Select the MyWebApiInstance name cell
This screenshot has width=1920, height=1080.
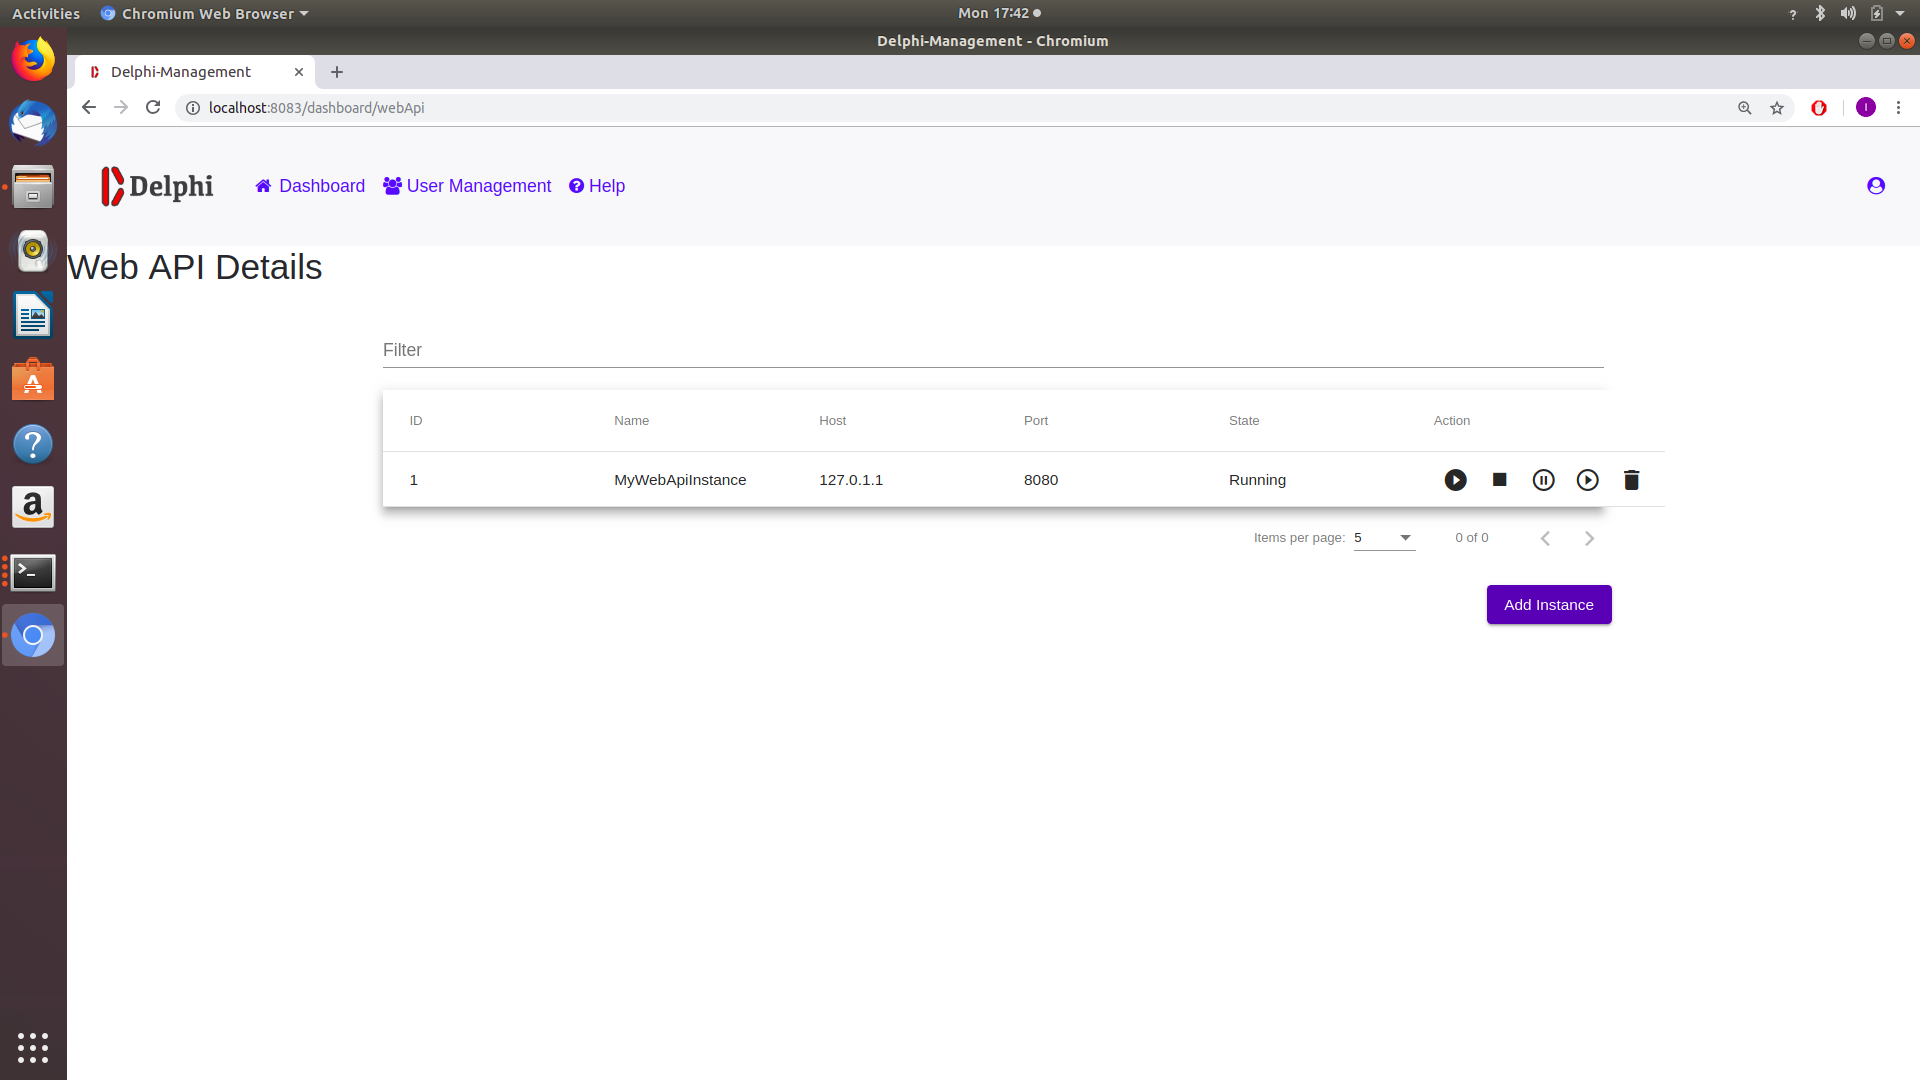(x=680, y=480)
